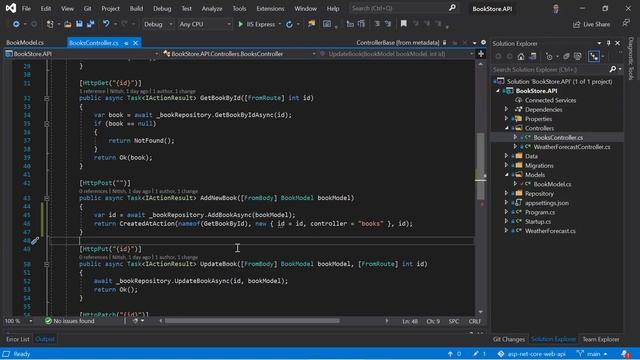
Task: Click the Search Solution Explorer input field
Action: click(x=549, y=69)
